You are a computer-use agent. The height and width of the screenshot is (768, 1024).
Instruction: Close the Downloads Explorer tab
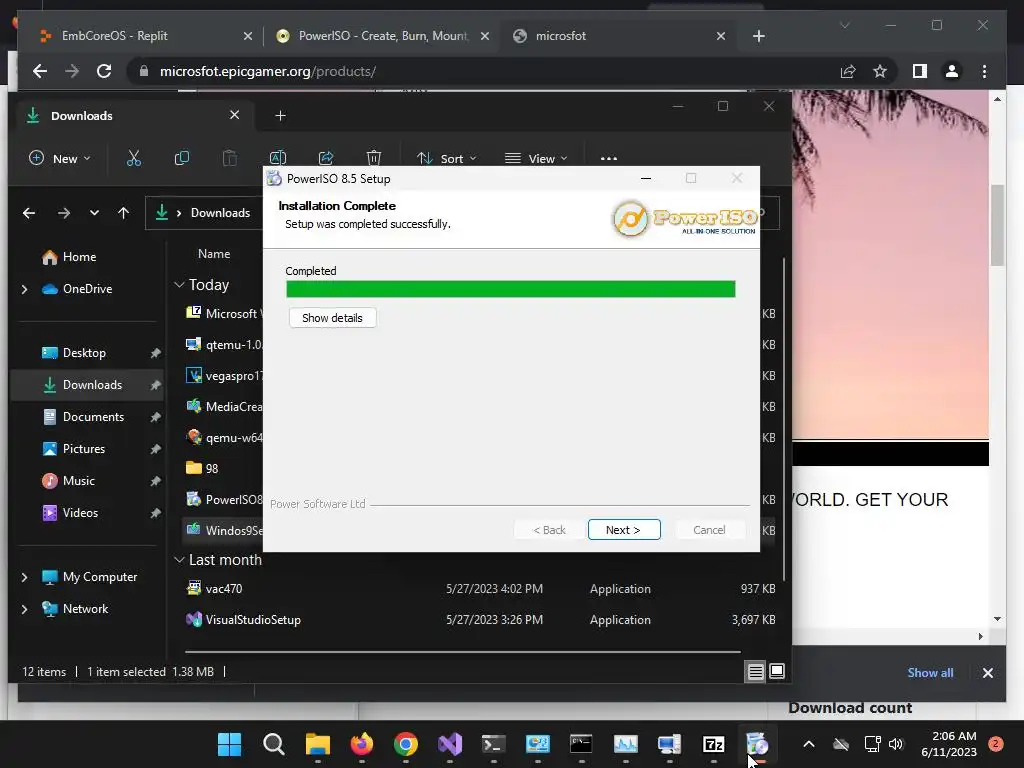coord(234,115)
